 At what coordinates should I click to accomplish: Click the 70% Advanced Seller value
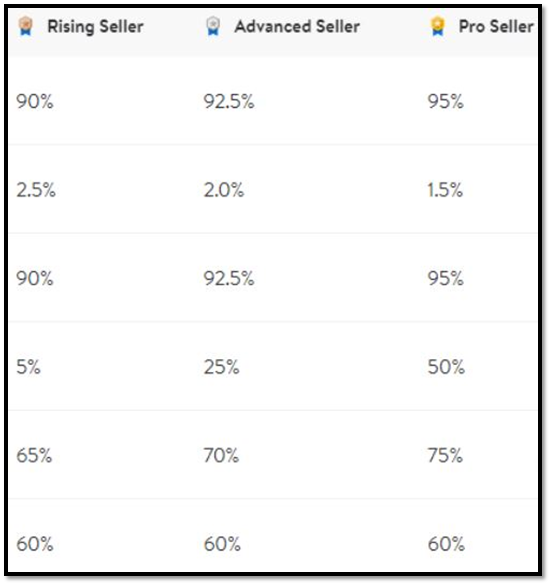[221, 456]
